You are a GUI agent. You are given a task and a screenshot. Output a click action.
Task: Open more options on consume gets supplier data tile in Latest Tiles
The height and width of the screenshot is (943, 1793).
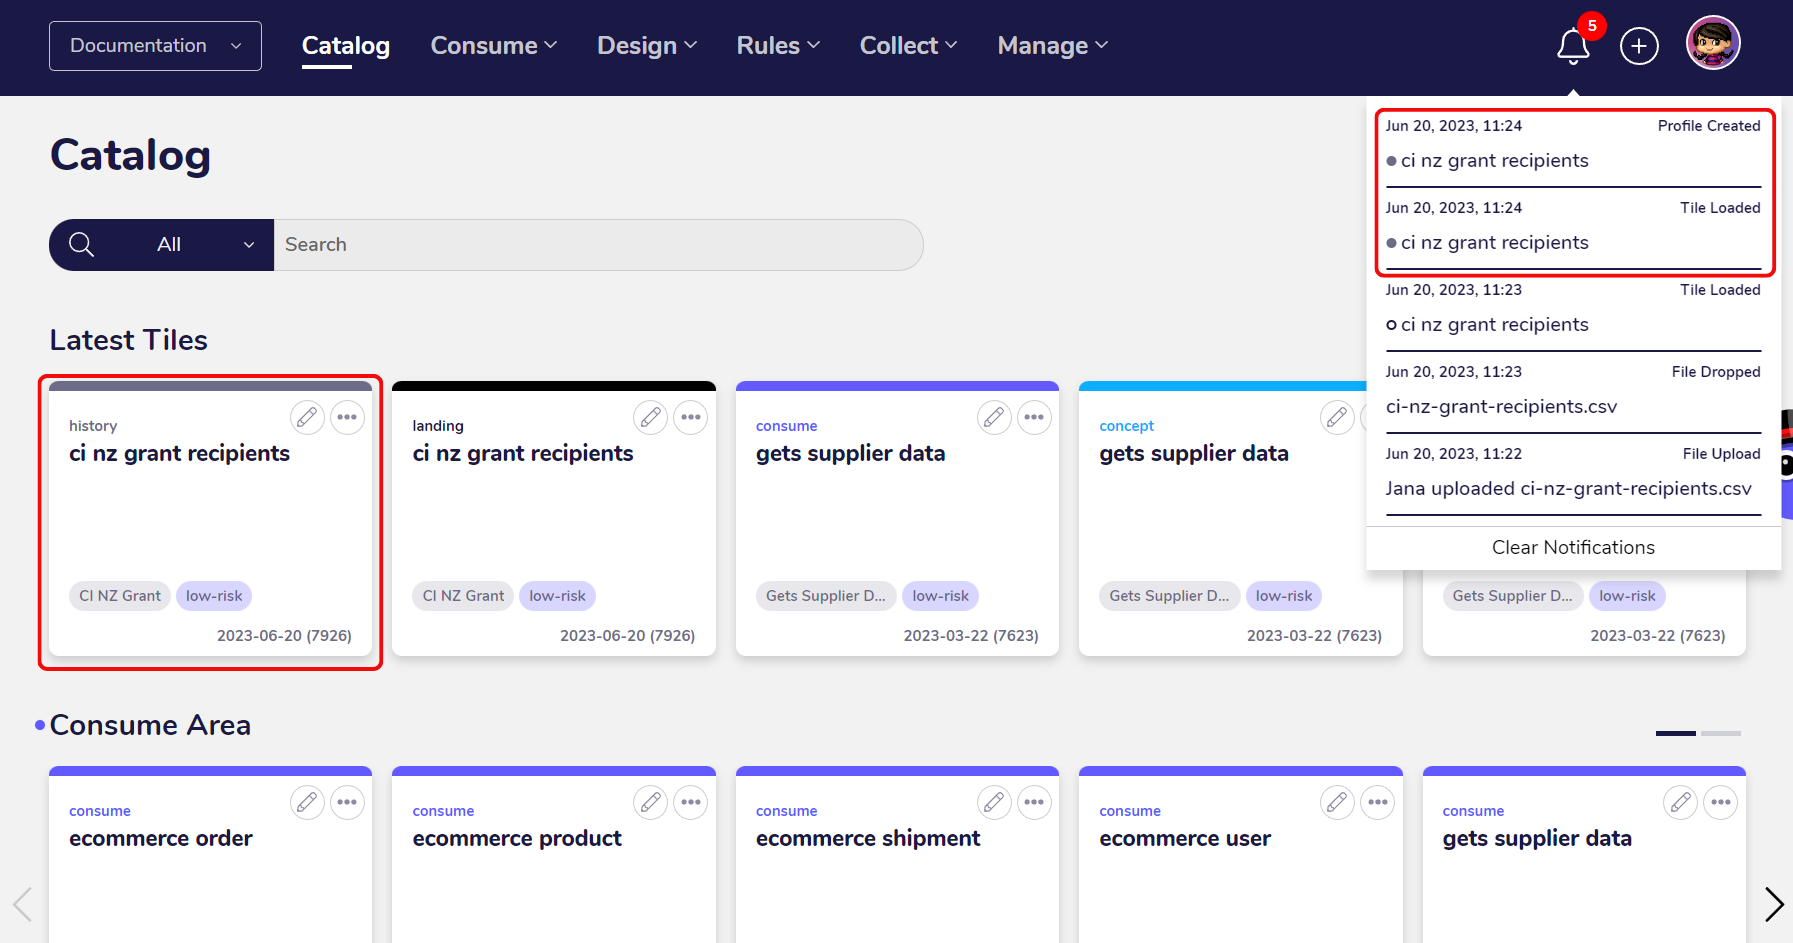(1034, 417)
